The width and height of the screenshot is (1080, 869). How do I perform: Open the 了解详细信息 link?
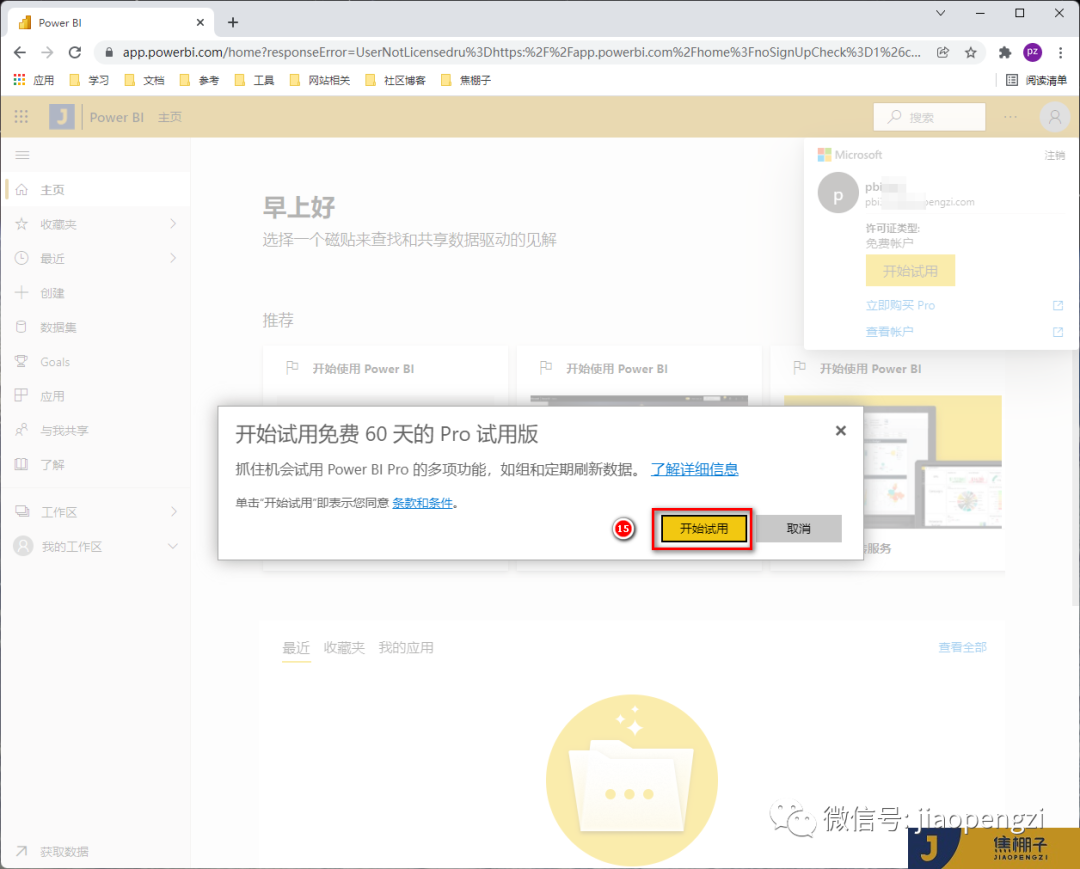point(694,470)
